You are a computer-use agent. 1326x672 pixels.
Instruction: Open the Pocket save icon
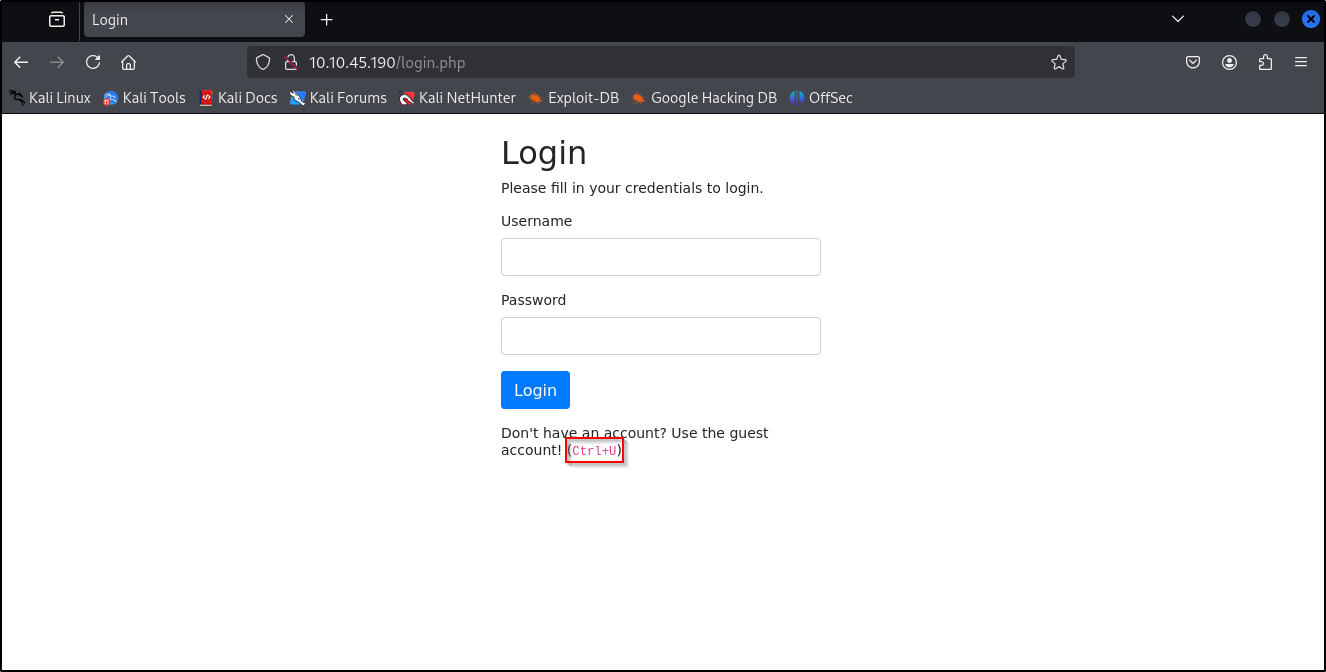pyautogui.click(x=1193, y=62)
